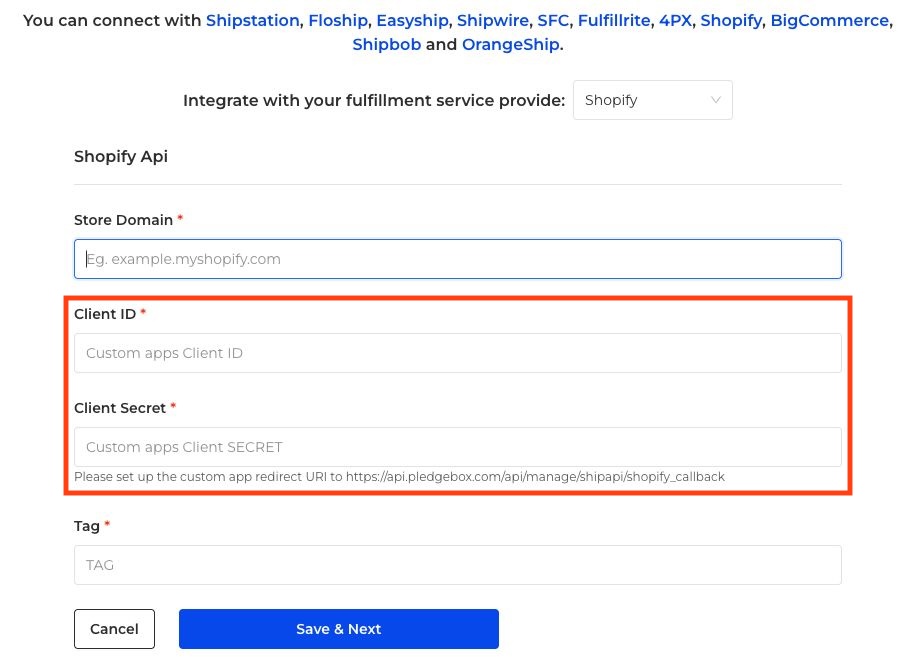Open the SFC link
916x657 pixels.
[553, 20]
